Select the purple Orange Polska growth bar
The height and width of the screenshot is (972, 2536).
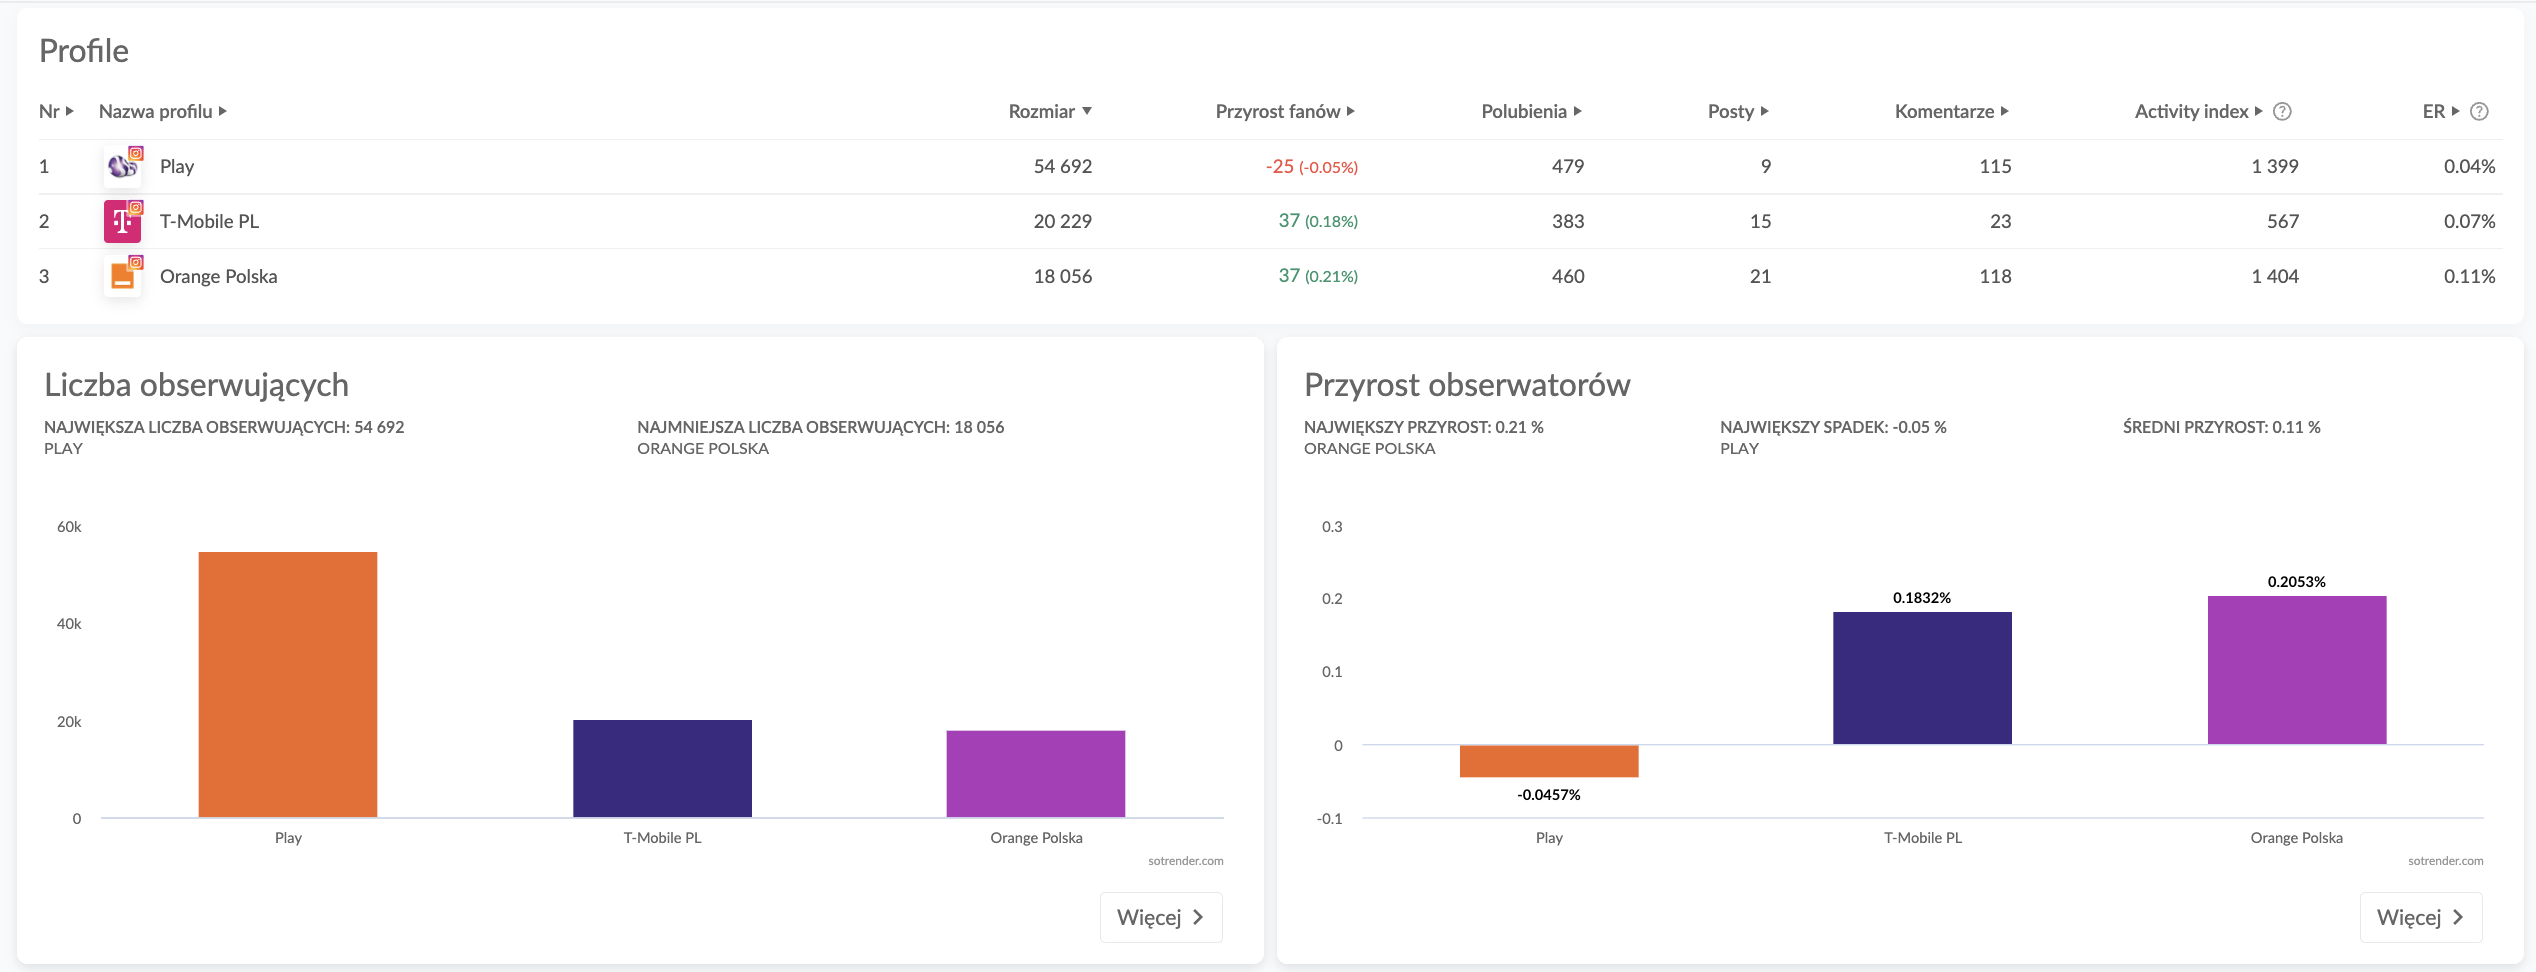[2296, 670]
